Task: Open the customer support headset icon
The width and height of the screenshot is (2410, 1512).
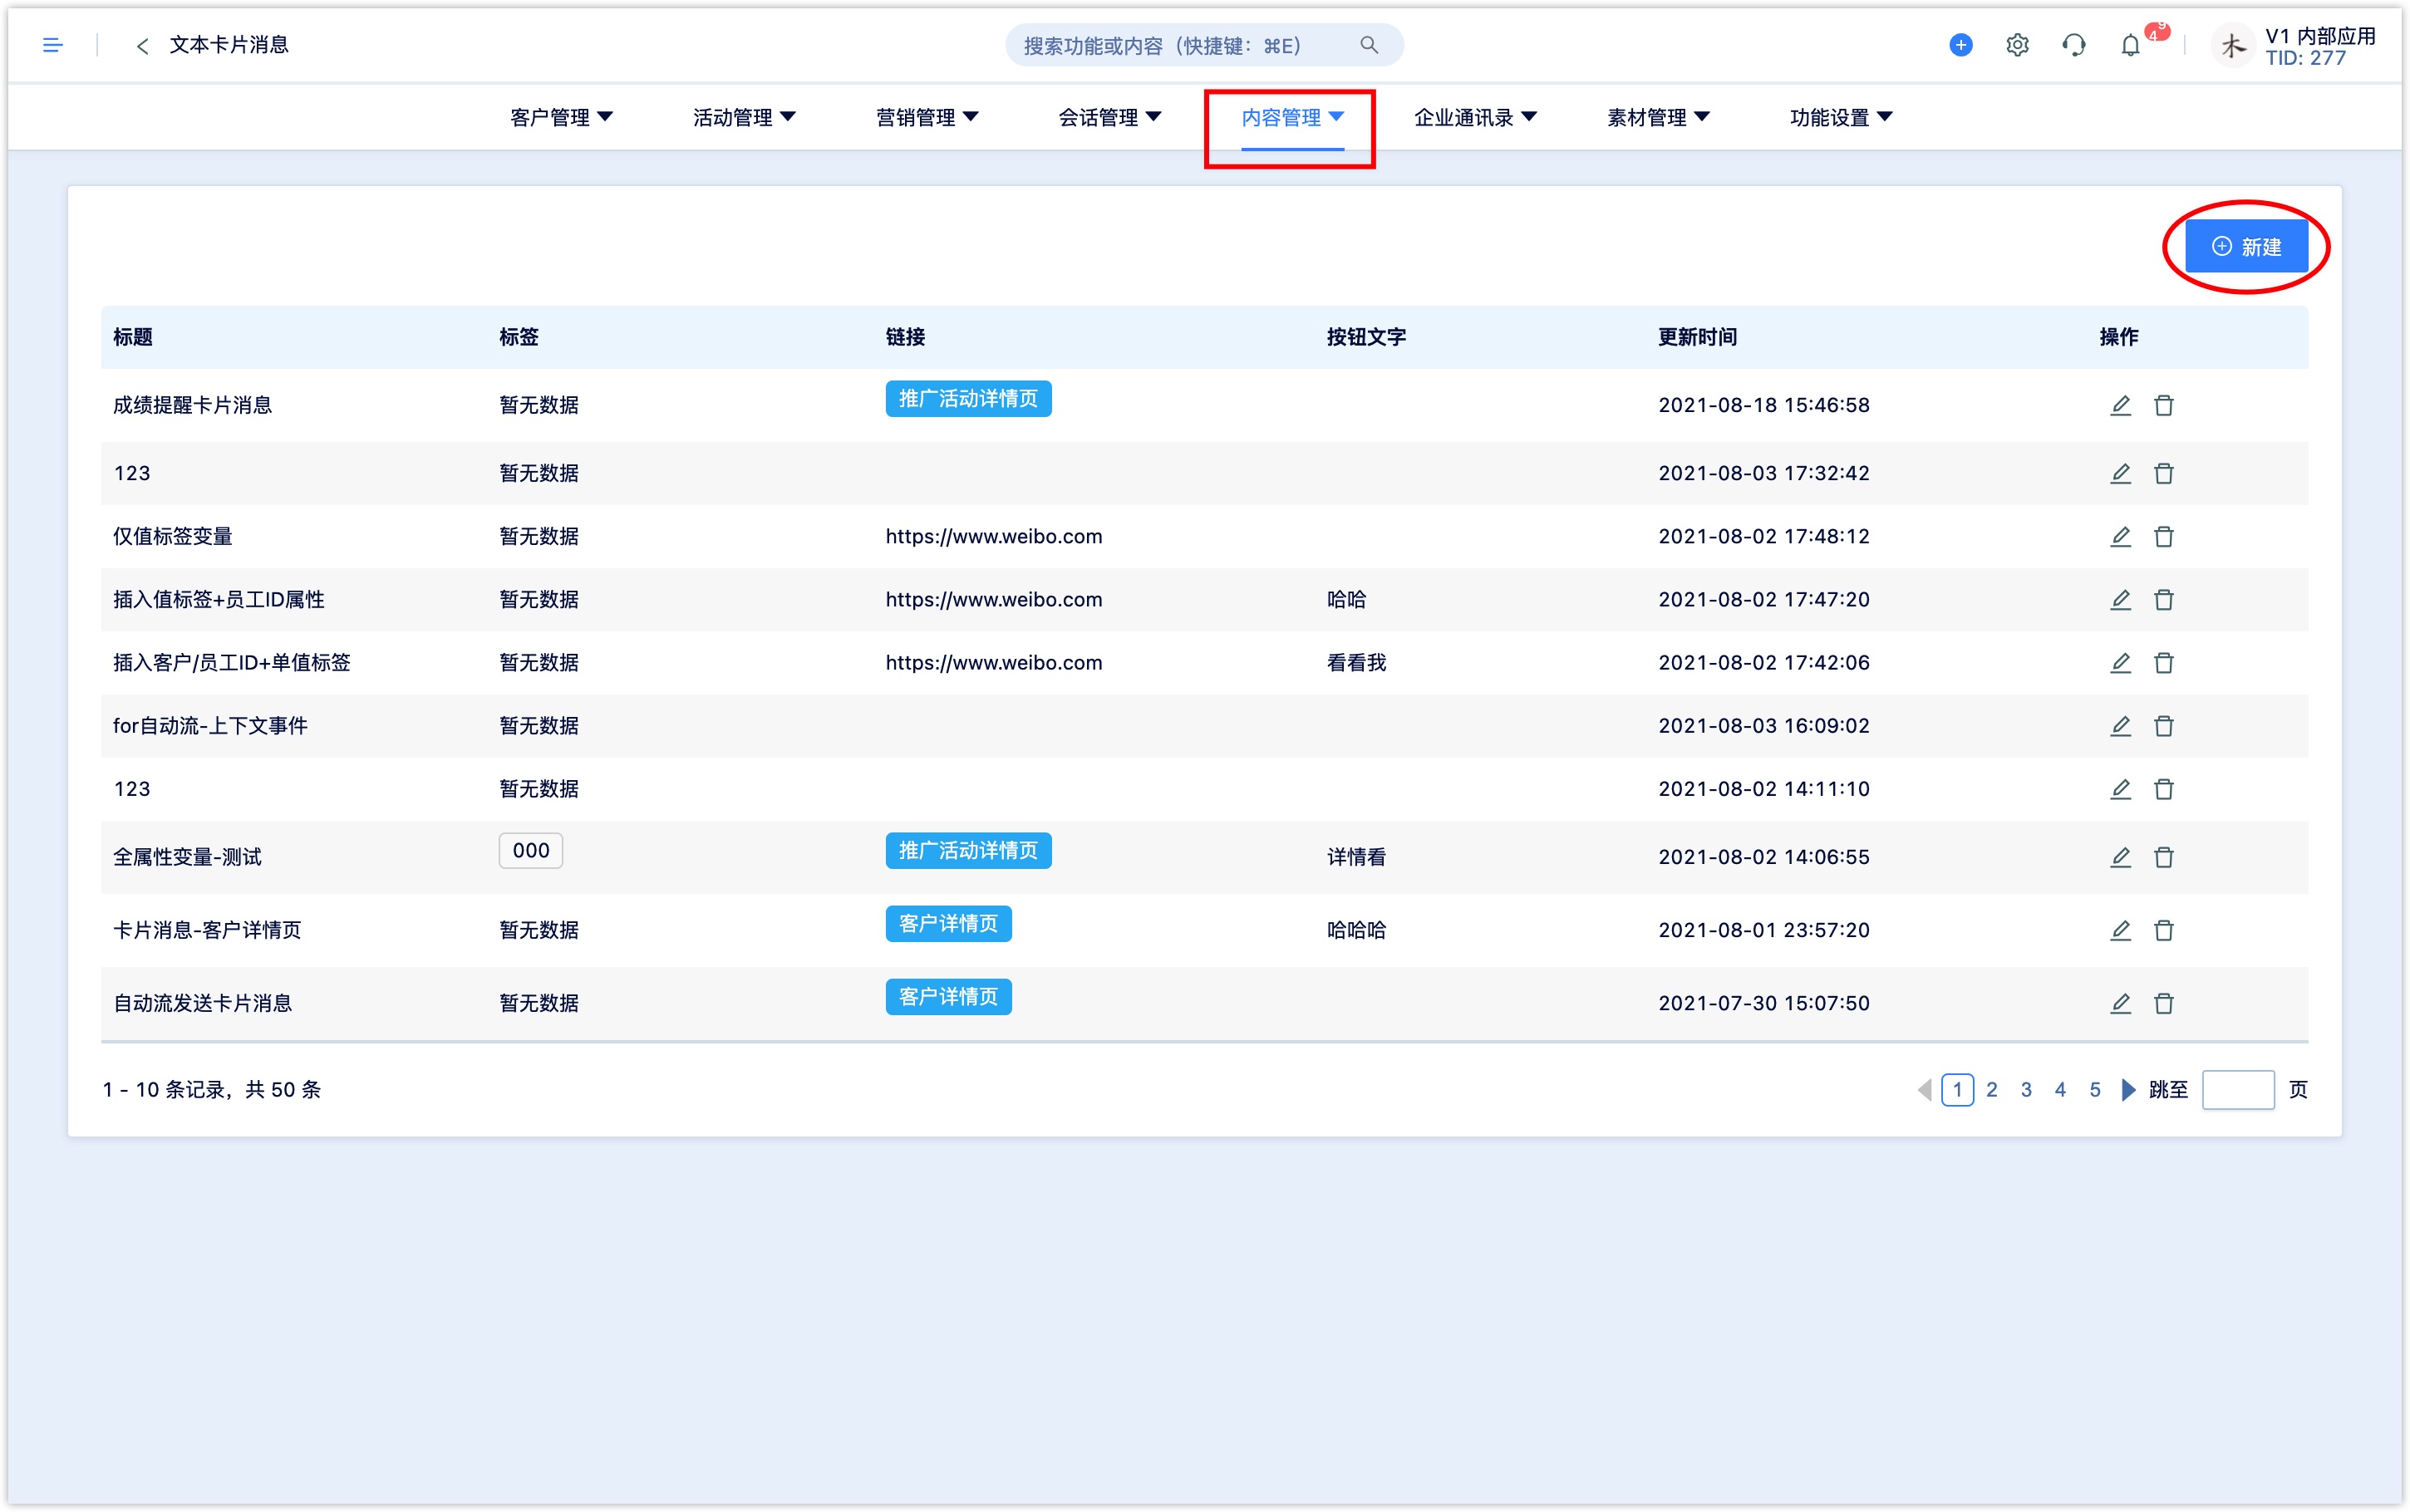Action: [2073, 45]
